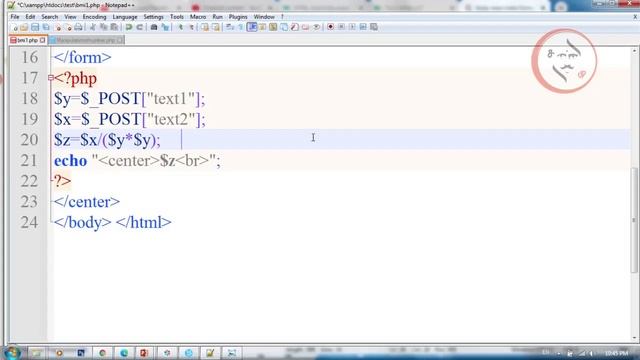Screen dimensions: 640x360
Task: Toggle synchronize vertical scrolling icon
Action: [x=205, y=27]
